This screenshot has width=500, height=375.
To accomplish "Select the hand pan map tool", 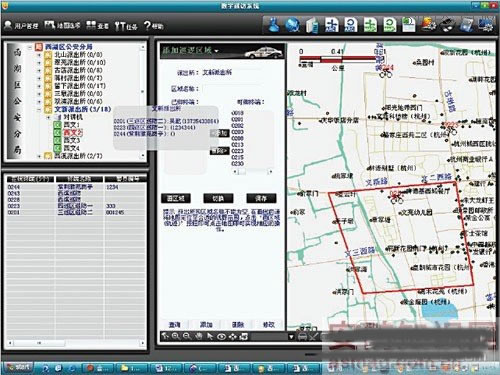I will point(199,336).
